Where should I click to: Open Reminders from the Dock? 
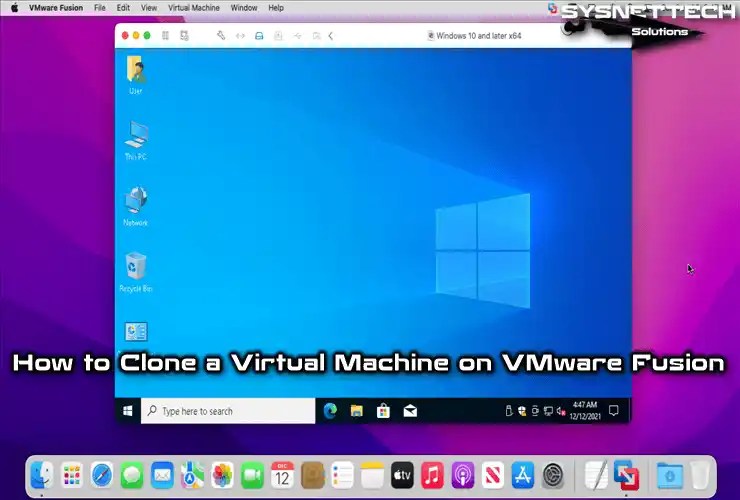[x=343, y=475]
